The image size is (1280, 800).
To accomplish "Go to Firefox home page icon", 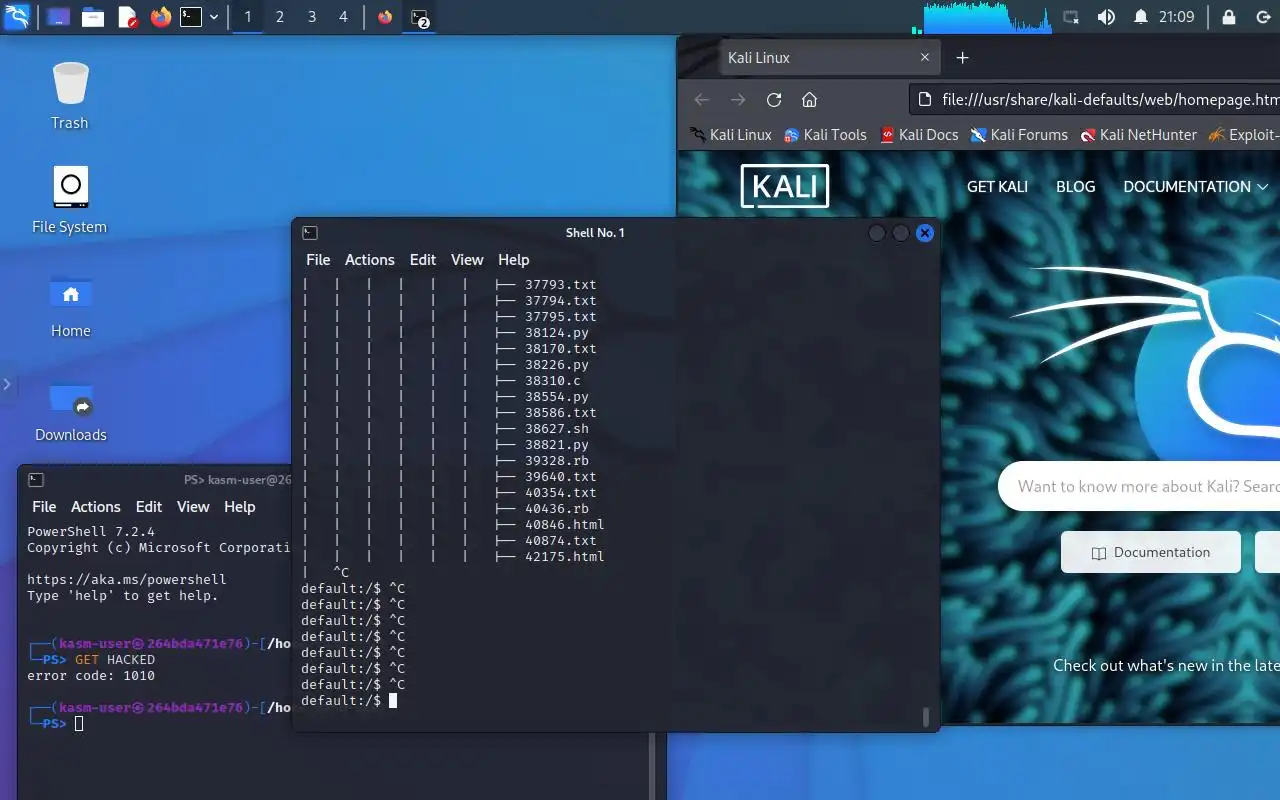I will [x=810, y=100].
